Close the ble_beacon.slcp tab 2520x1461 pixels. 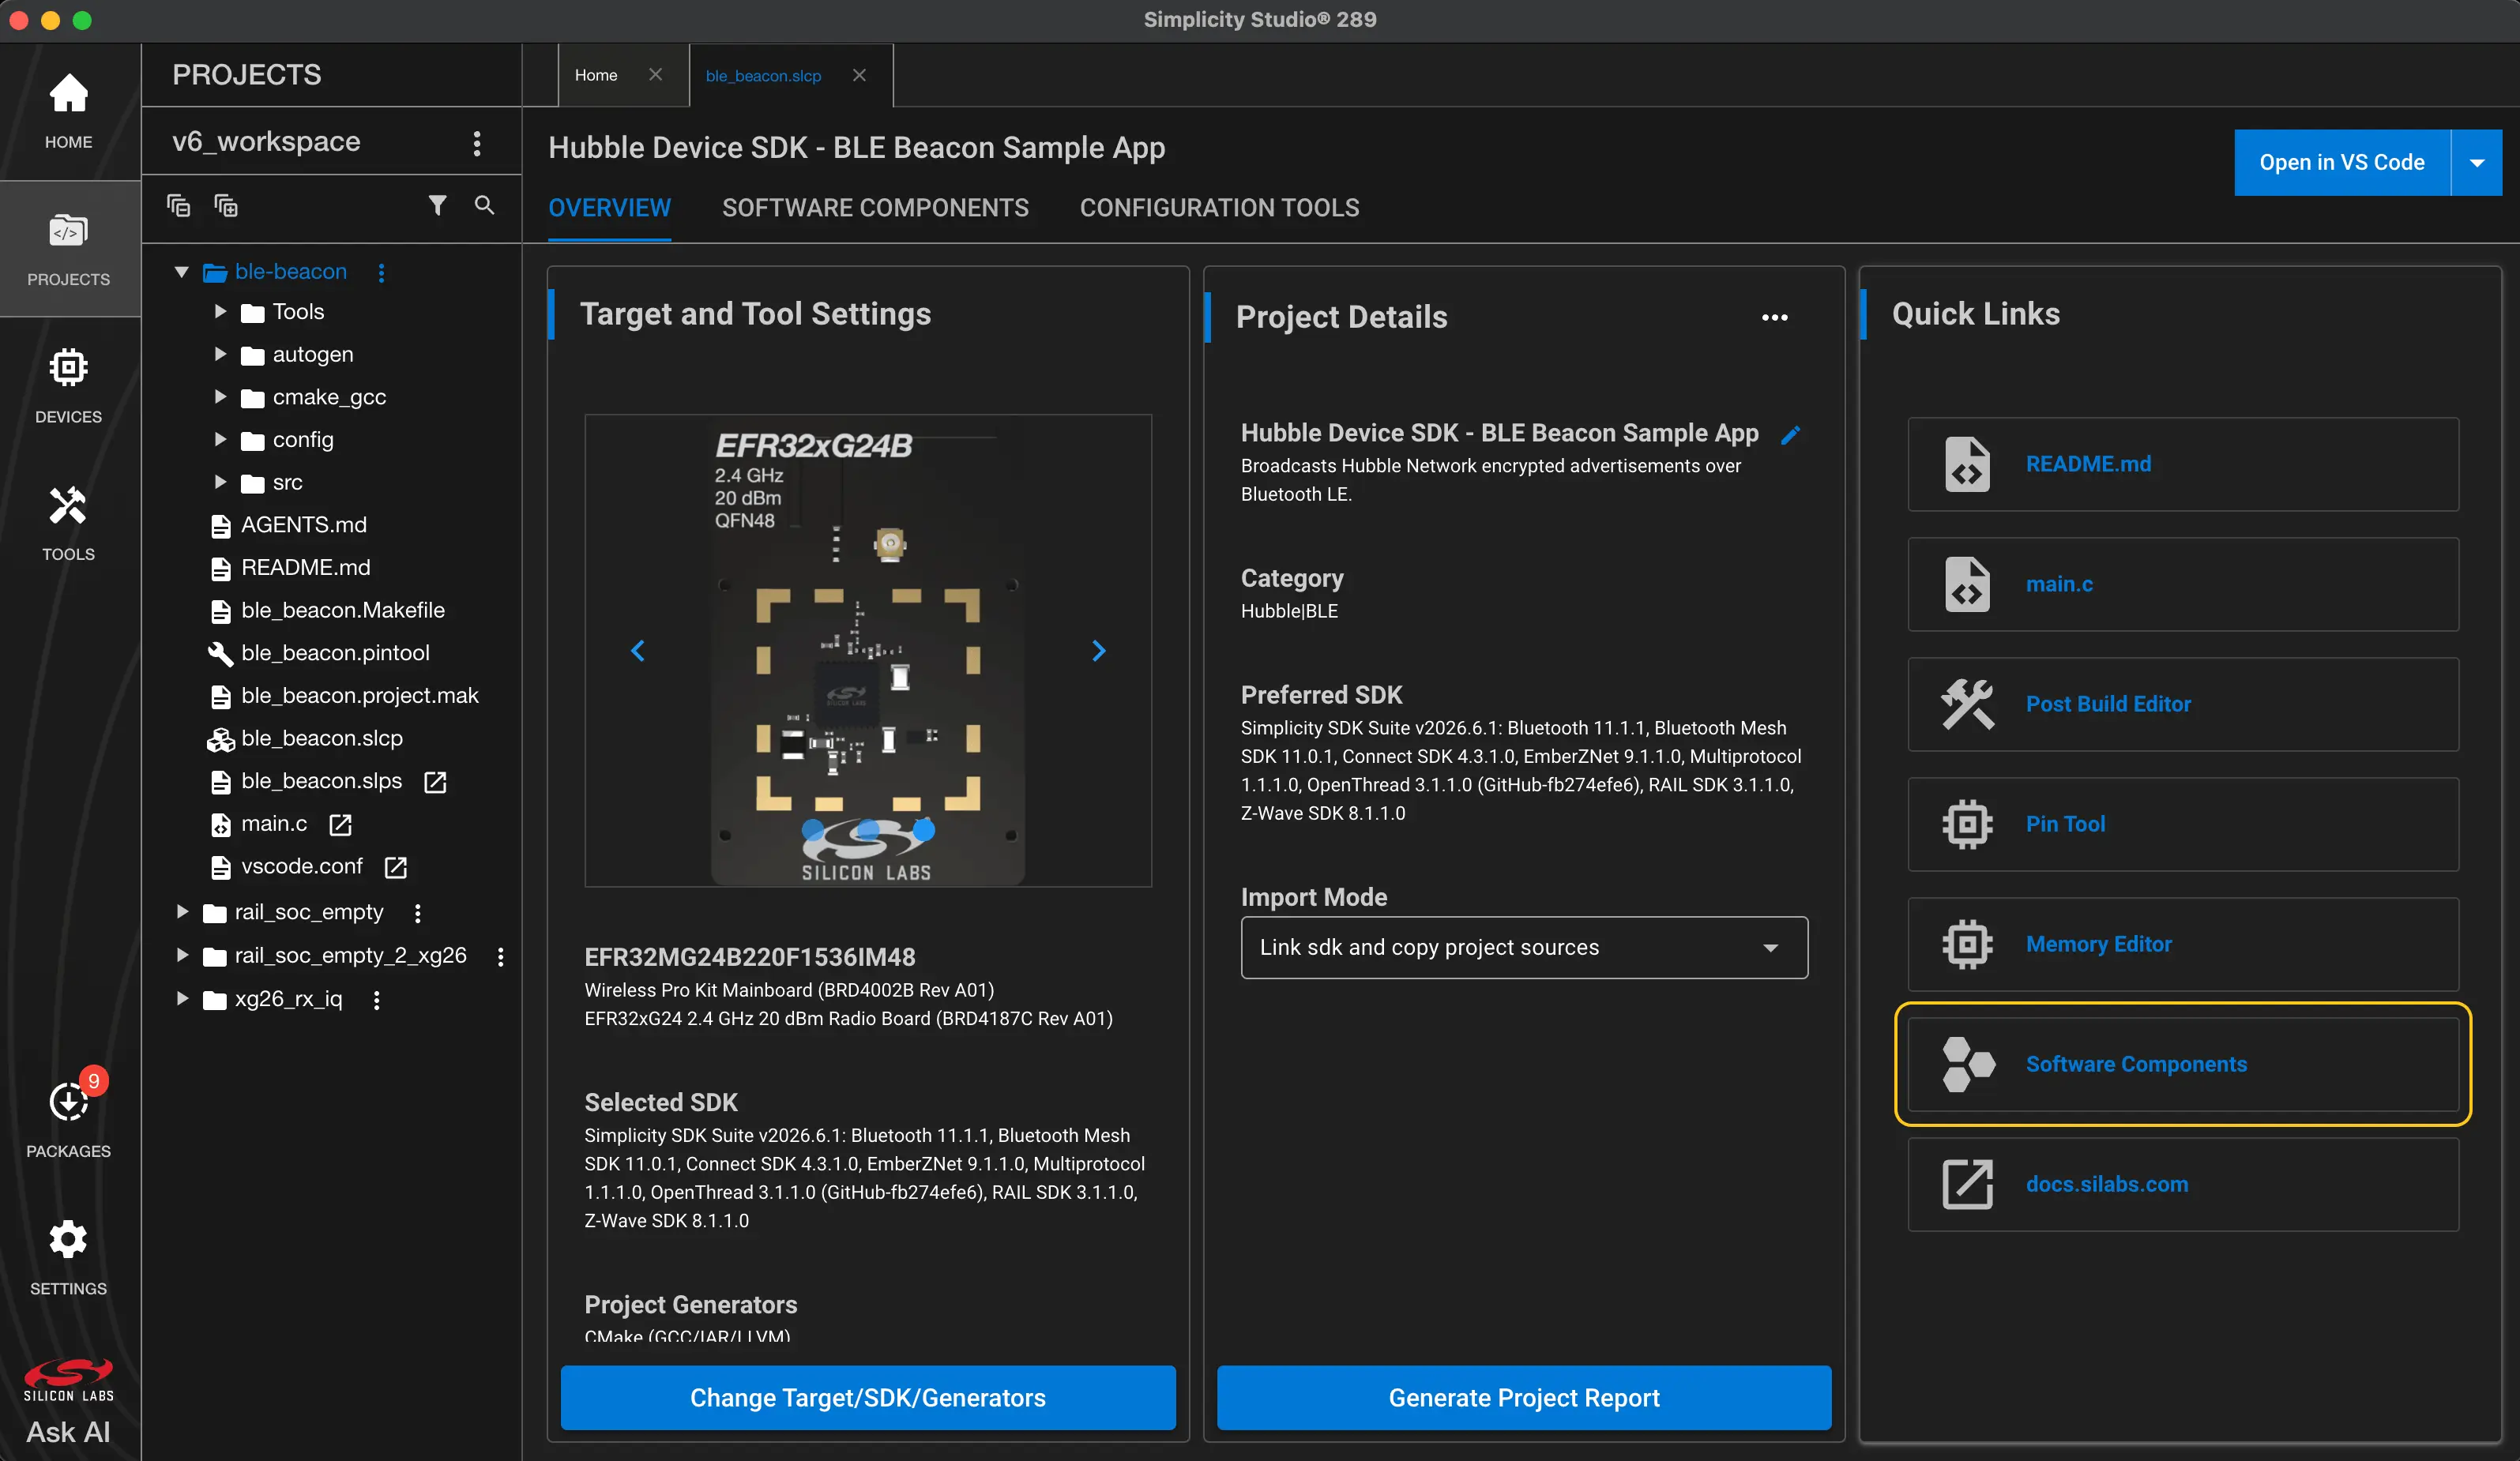[859, 75]
